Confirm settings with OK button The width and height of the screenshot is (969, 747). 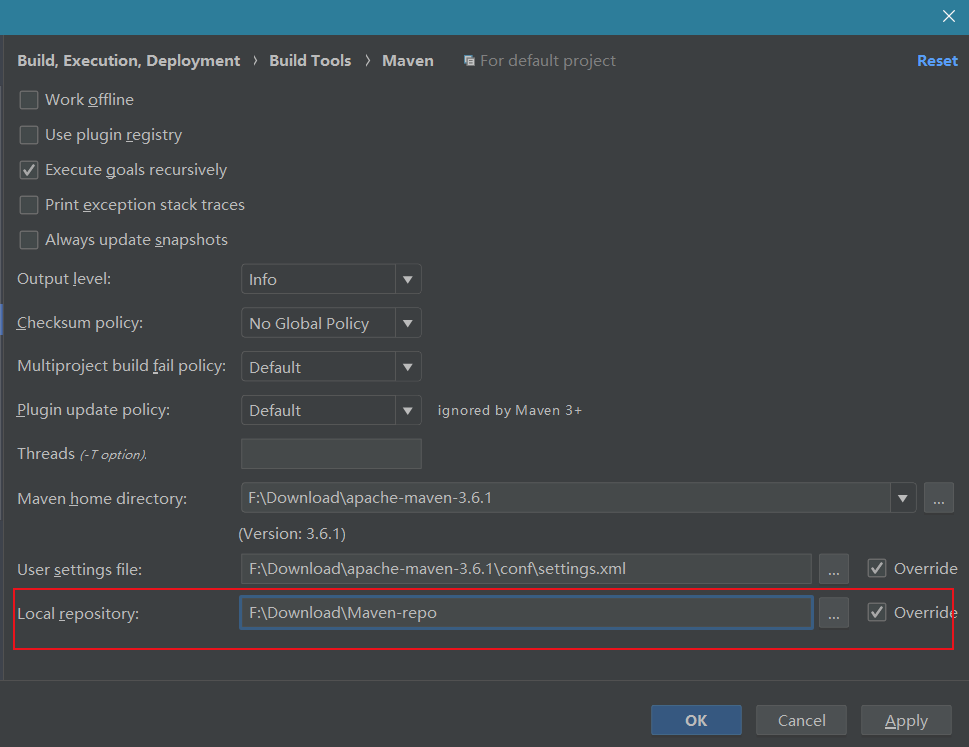696,720
